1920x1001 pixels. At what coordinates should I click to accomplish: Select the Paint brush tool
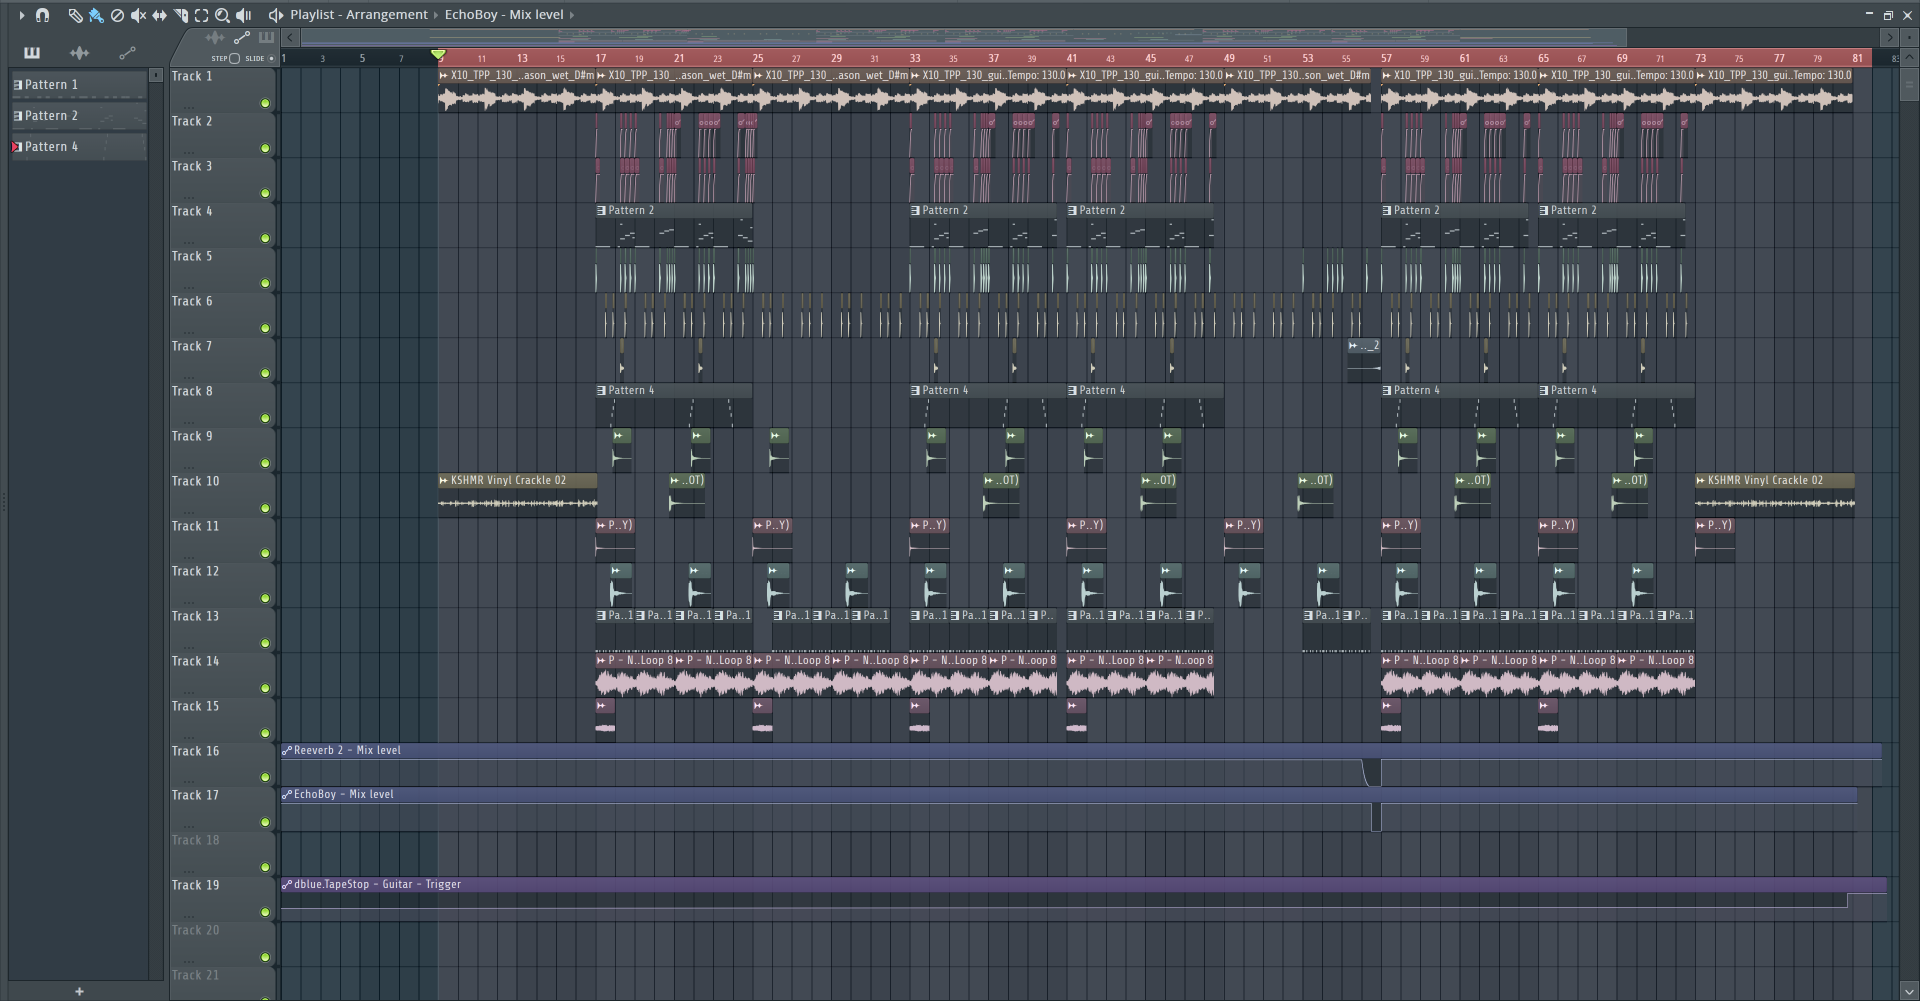pyautogui.click(x=96, y=15)
